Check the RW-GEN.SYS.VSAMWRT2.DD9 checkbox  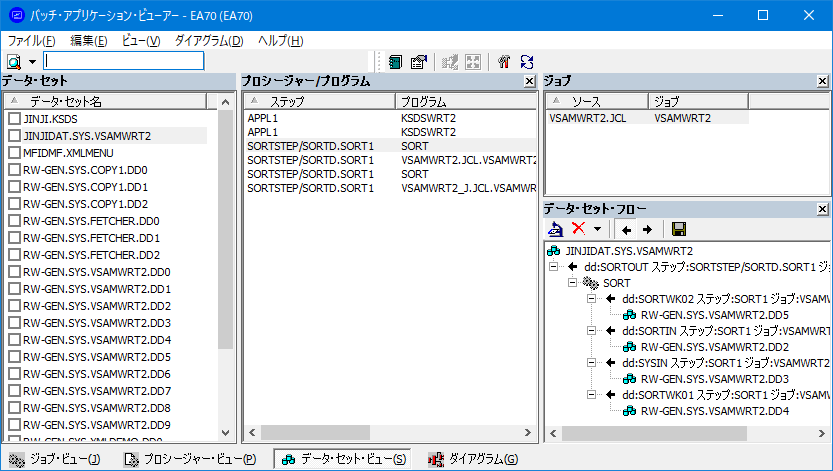pos(14,425)
